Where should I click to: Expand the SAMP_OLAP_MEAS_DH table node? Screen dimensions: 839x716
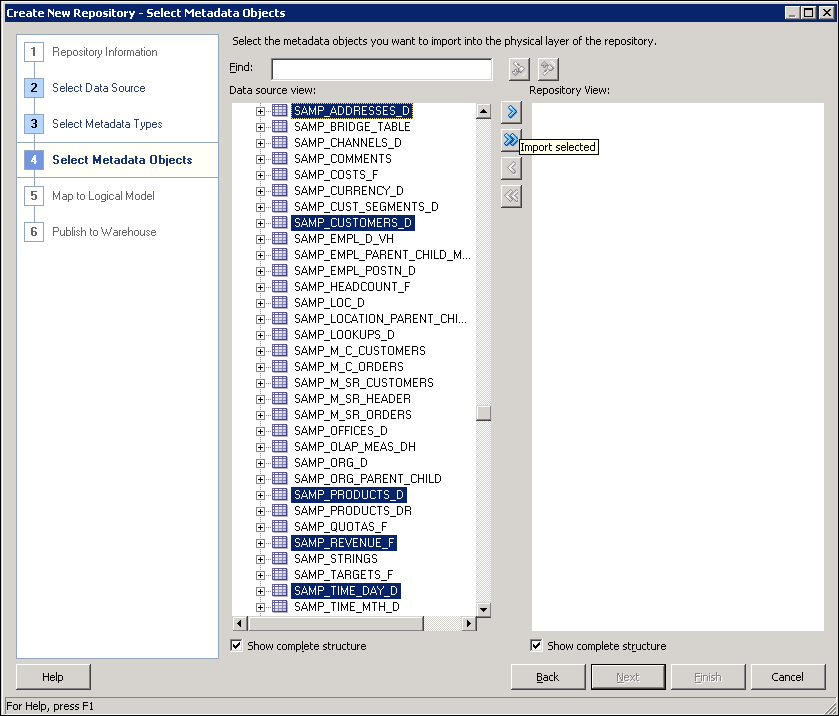click(x=260, y=447)
